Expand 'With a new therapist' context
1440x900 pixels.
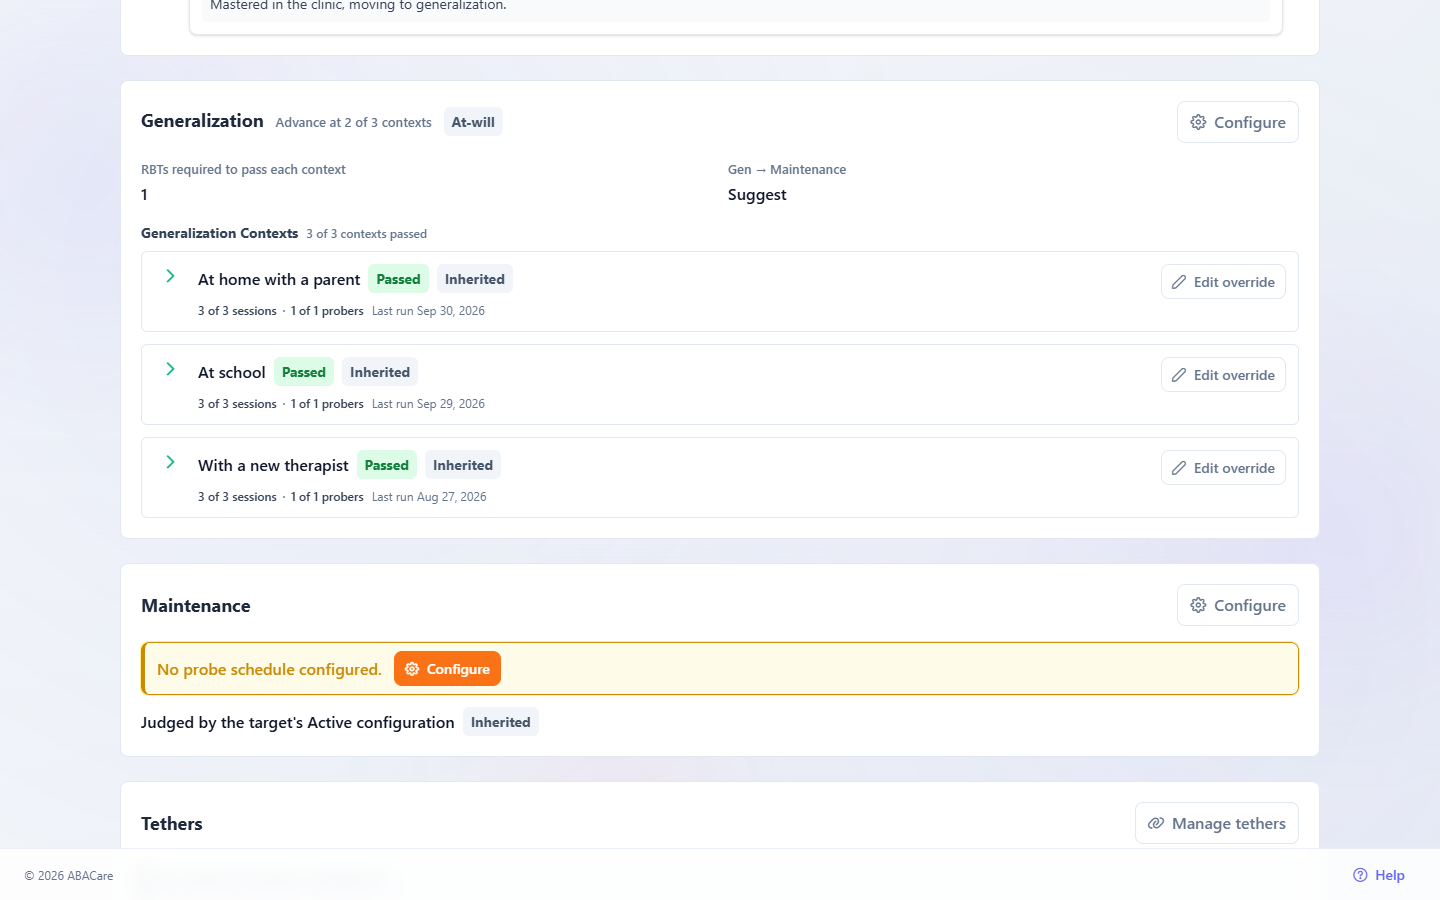[x=170, y=462]
